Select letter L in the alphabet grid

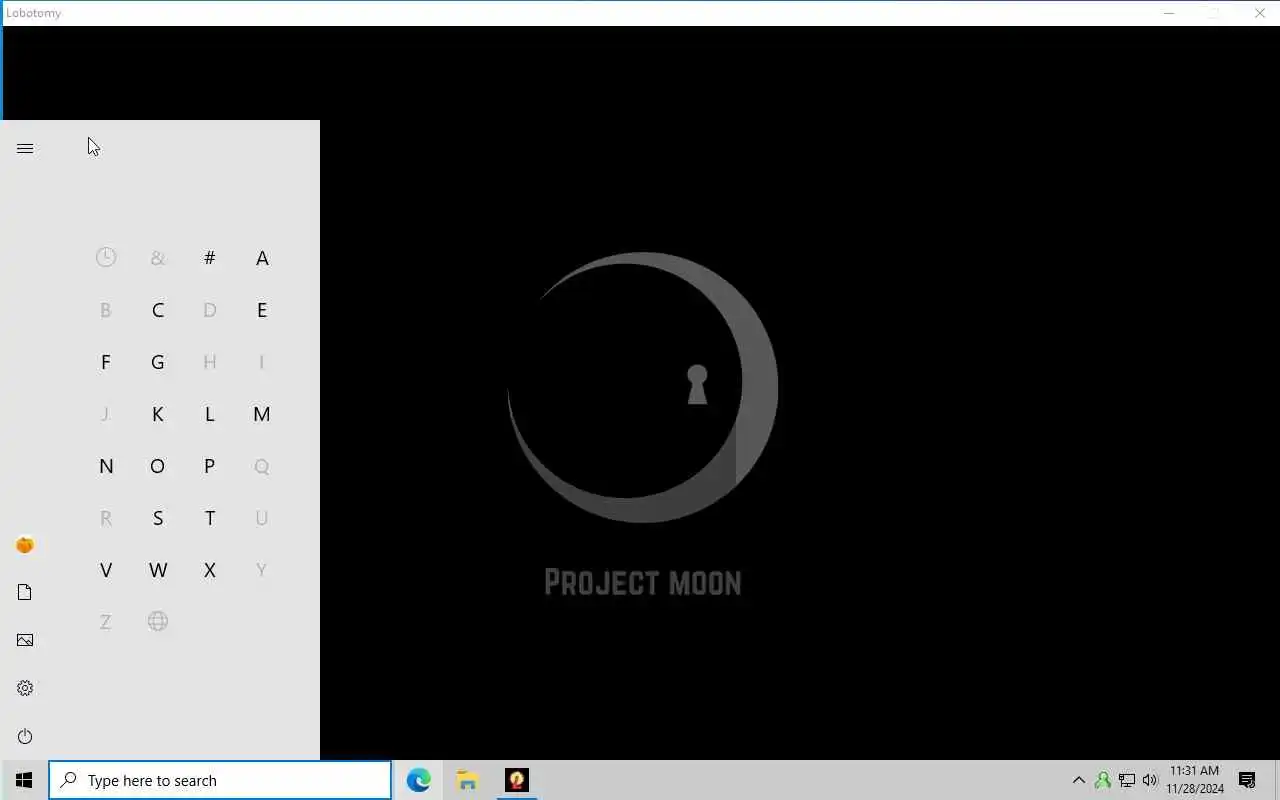[x=210, y=414]
